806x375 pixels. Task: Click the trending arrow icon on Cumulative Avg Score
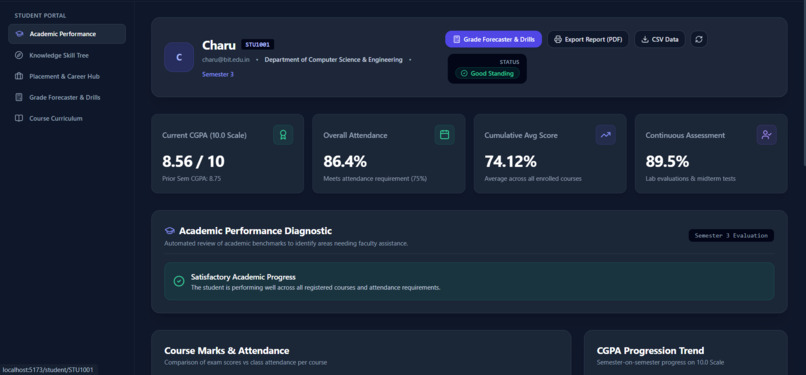tap(606, 135)
